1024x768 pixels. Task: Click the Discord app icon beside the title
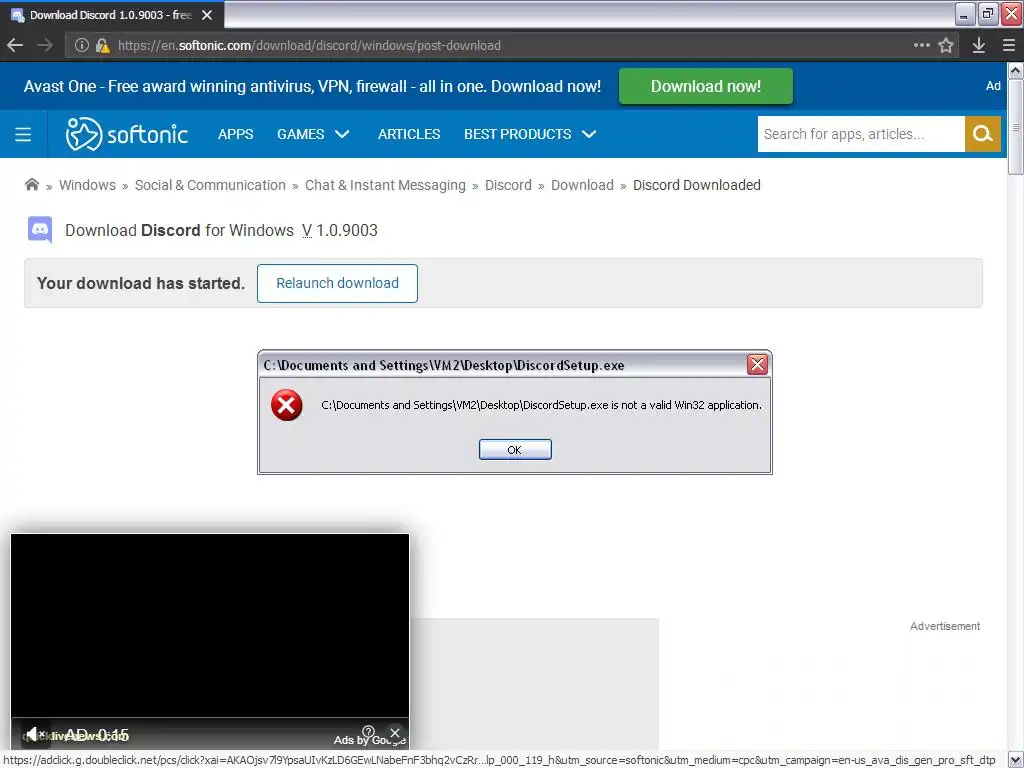40,230
